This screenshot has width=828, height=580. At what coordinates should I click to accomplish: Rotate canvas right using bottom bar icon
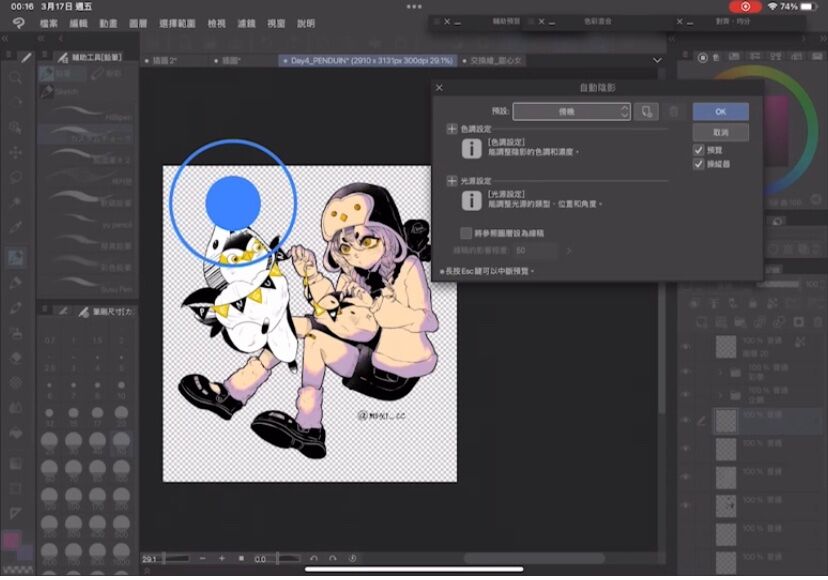click(x=333, y=558)
